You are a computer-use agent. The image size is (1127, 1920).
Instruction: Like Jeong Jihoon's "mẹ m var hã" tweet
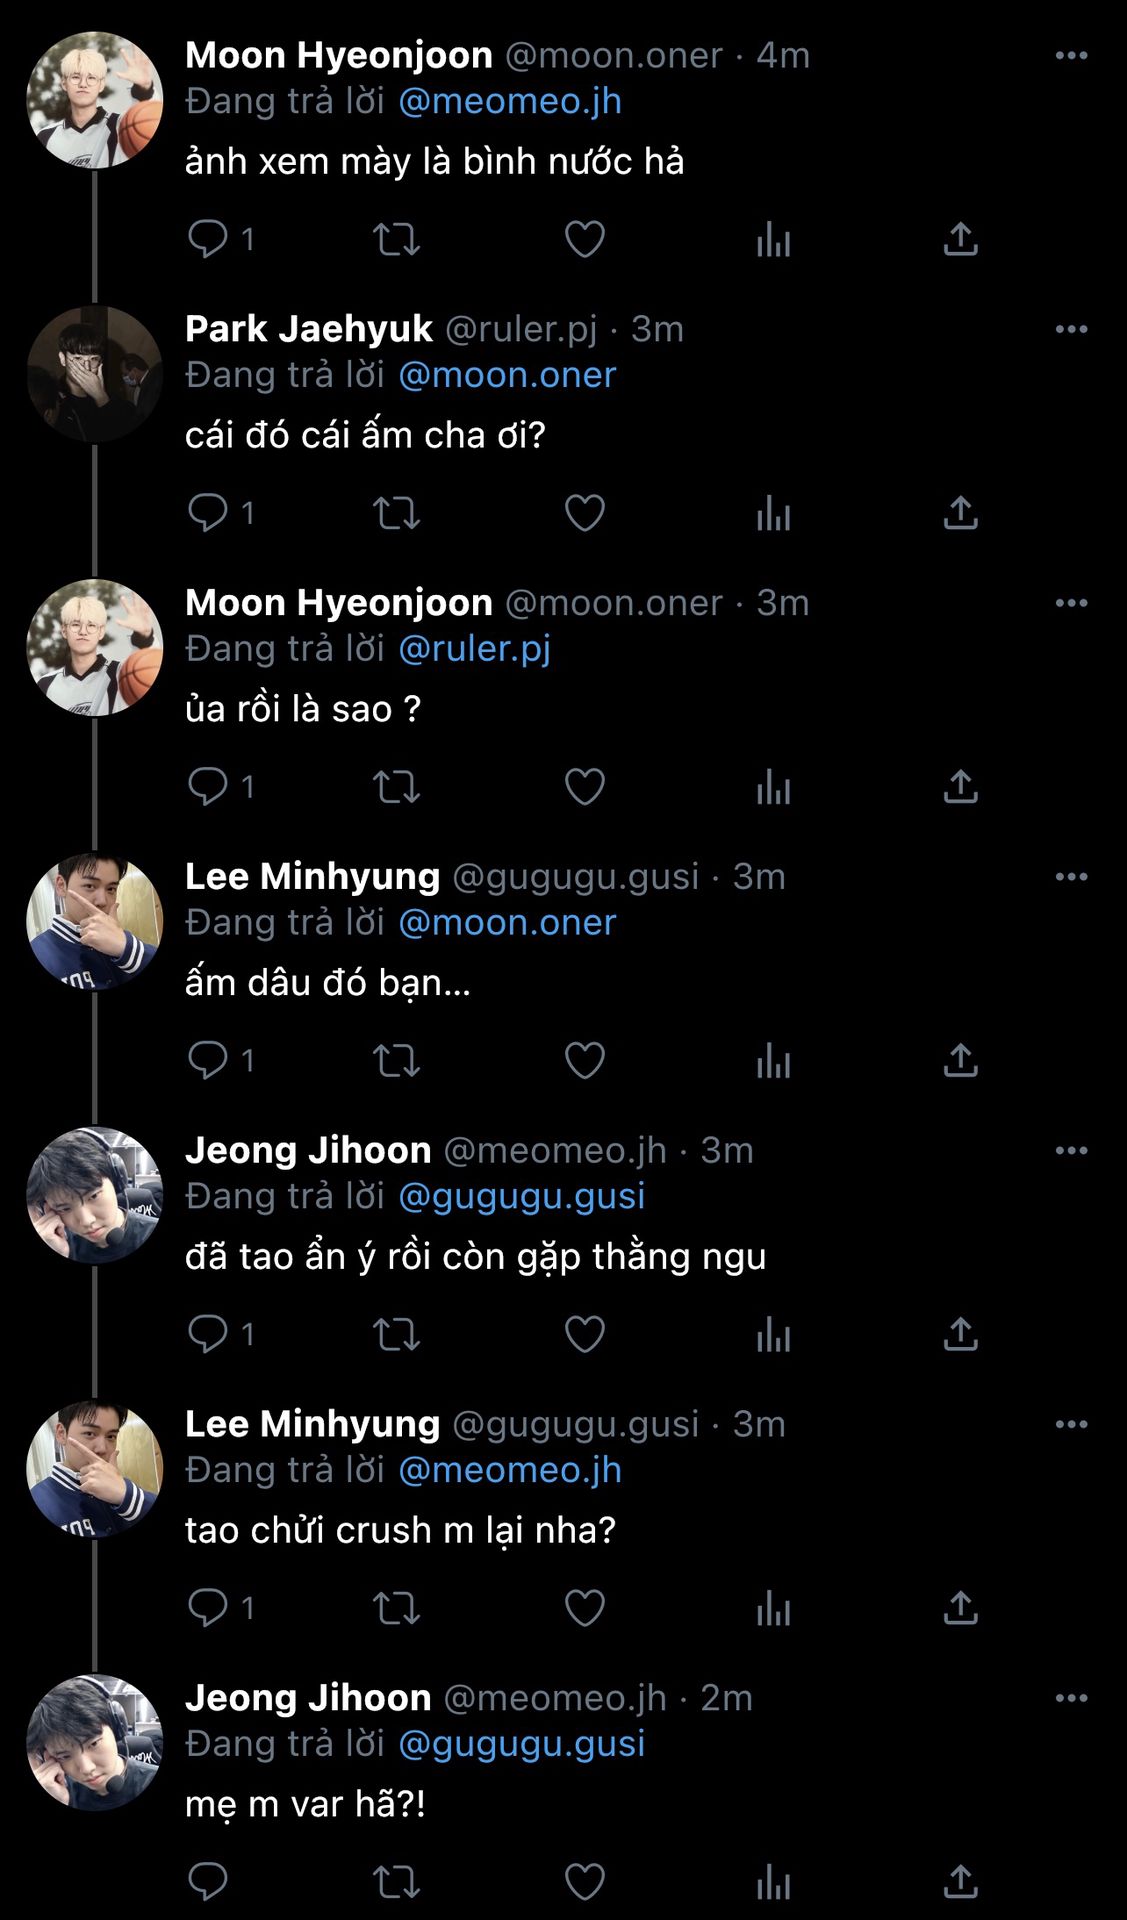(x=585, y=1882)
